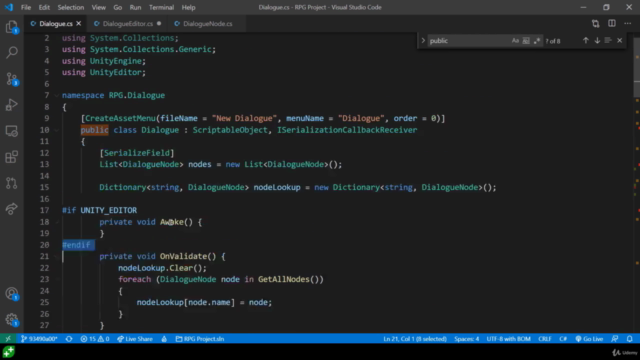Open the feedback icon in the status bar
This screenshot has height=360, width=640.
click(615, 339)
